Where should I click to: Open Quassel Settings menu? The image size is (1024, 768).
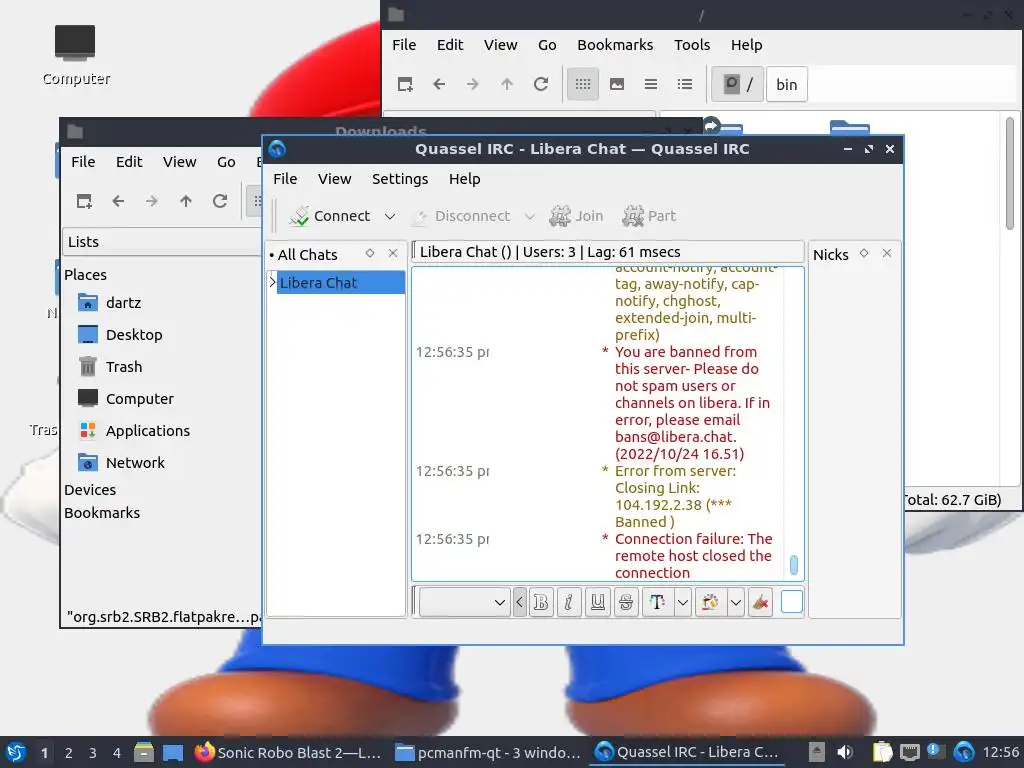coord(400,179)
